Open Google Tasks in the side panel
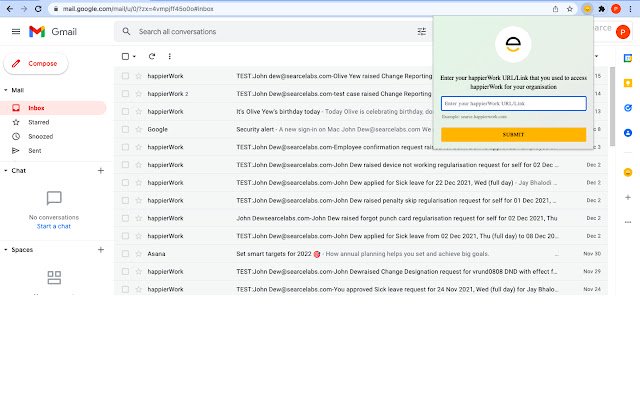This screenshot has width=640, height=400. click(628, 108)
